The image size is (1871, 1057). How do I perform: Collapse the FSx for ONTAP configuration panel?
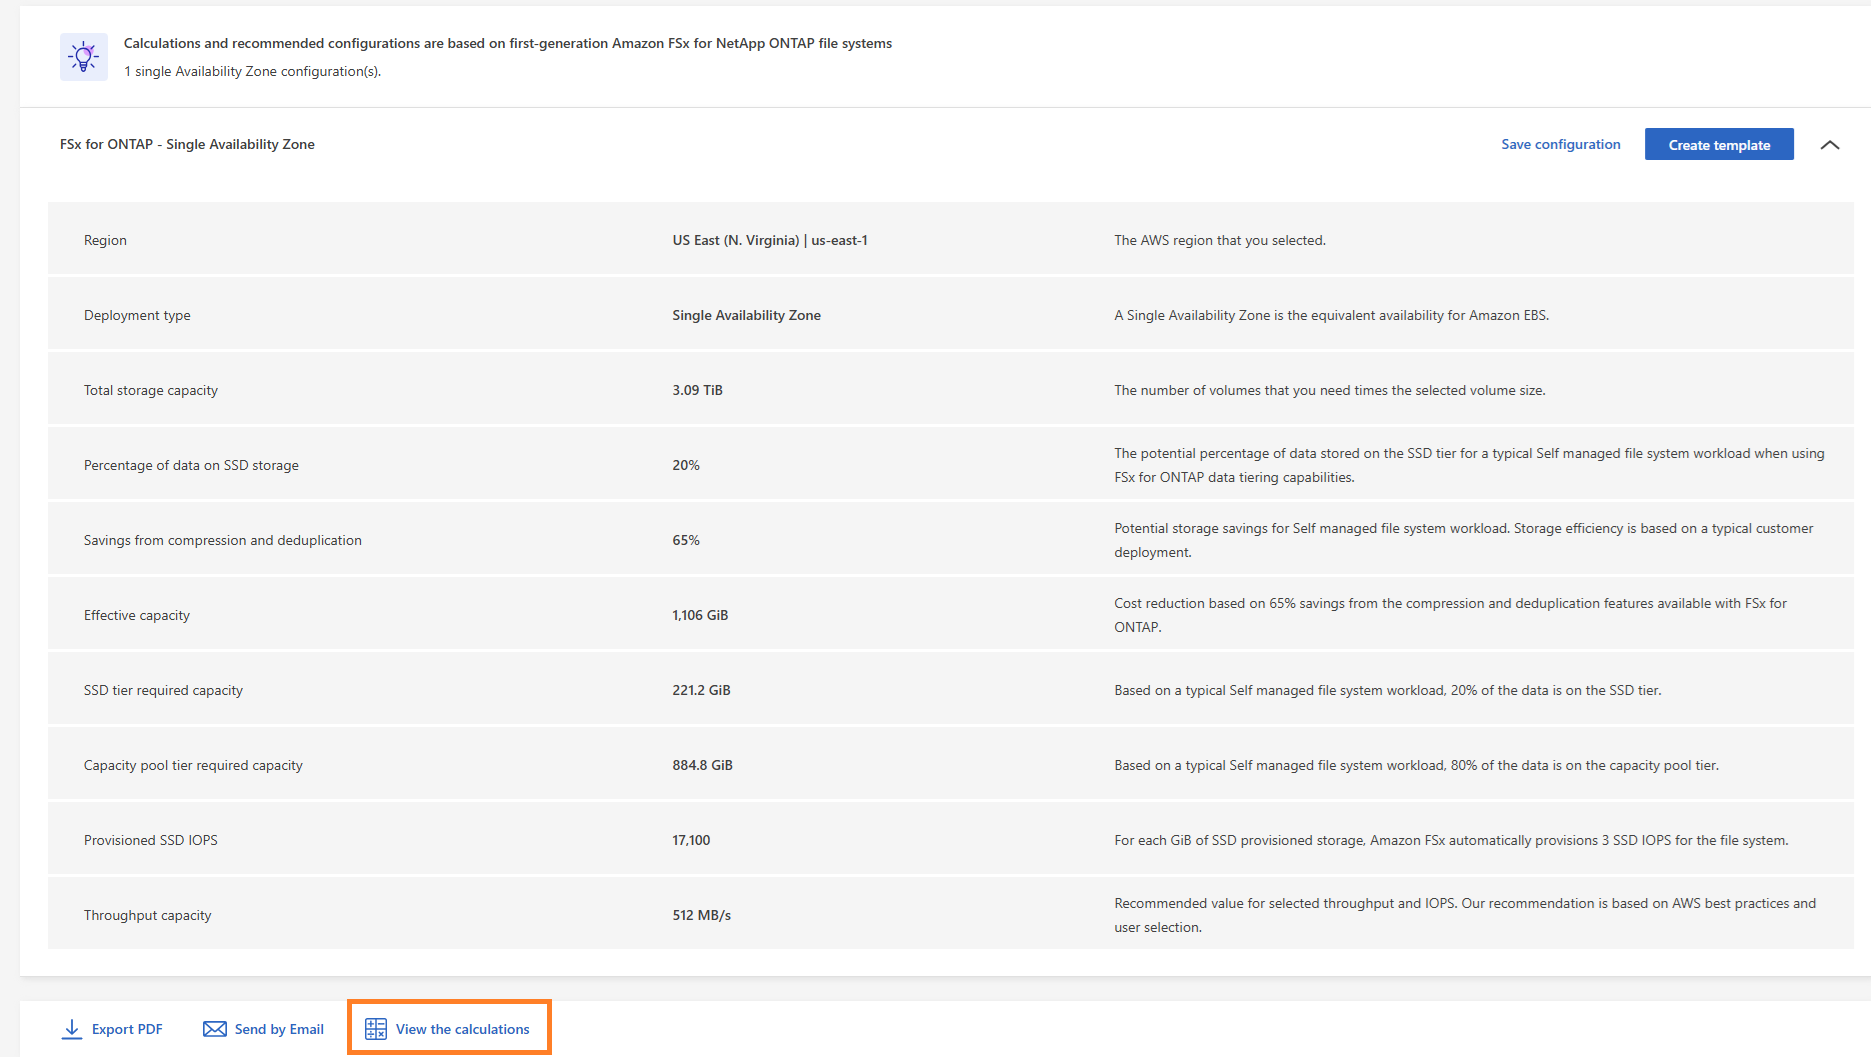(1830, 144)
